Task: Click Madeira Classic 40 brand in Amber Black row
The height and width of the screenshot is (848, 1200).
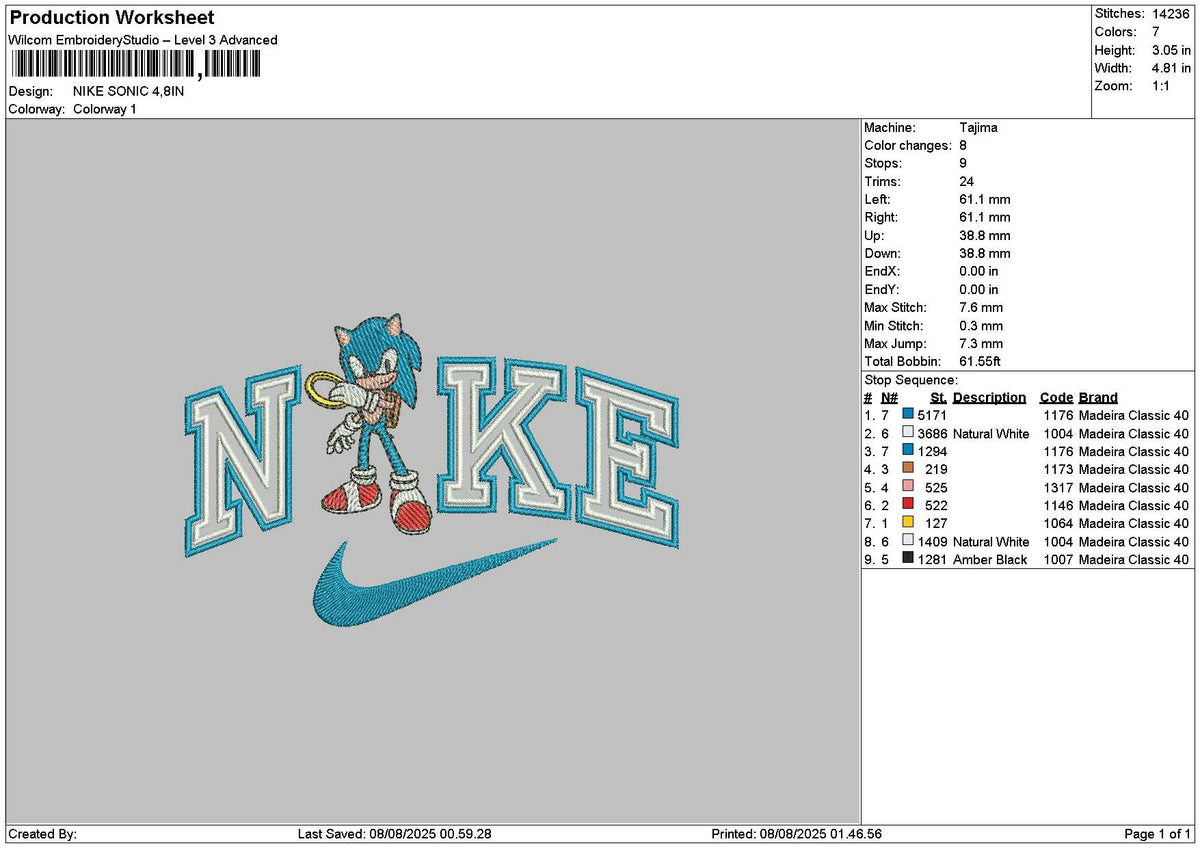Action: (1134, 559)
